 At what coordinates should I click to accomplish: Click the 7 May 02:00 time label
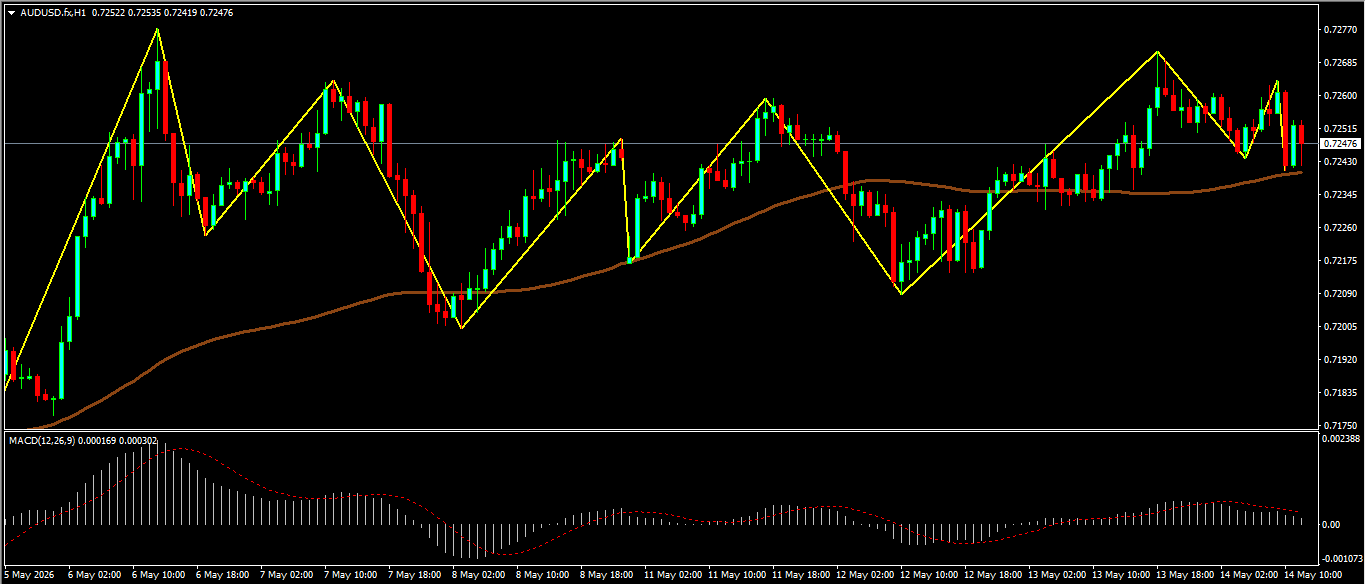pos(286,576)
